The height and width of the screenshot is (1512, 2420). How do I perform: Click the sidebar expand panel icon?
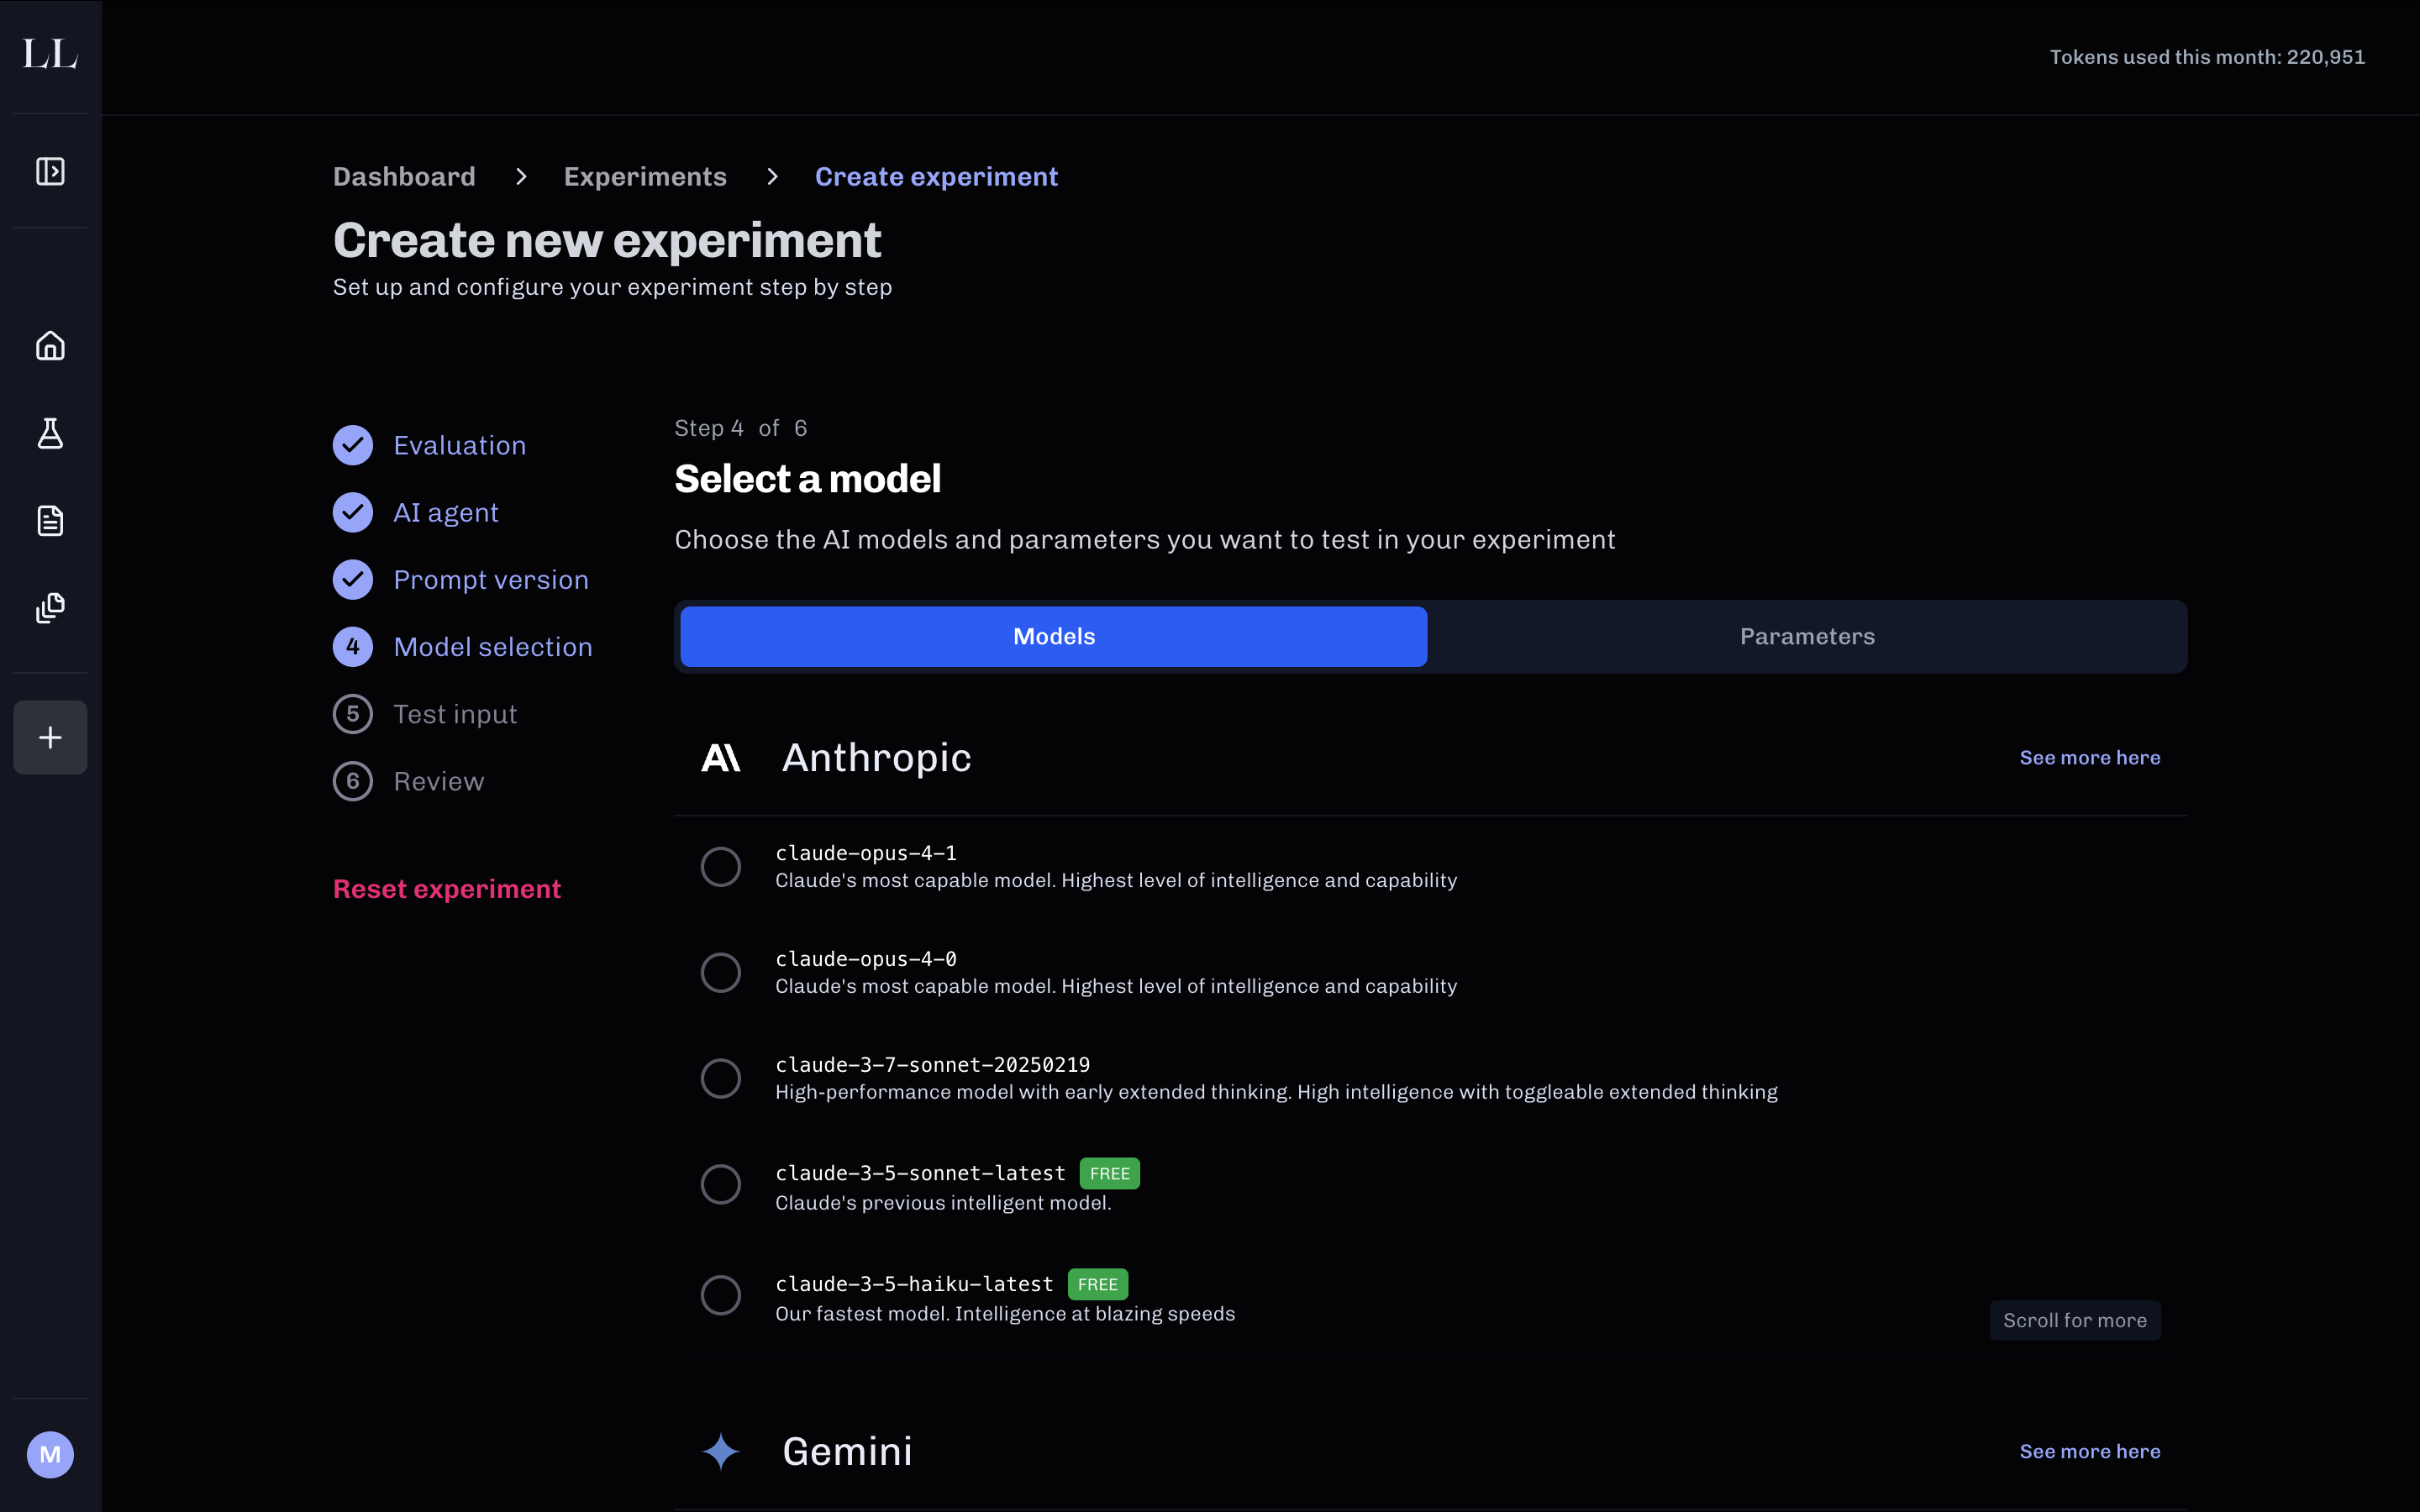coord(50,171)
